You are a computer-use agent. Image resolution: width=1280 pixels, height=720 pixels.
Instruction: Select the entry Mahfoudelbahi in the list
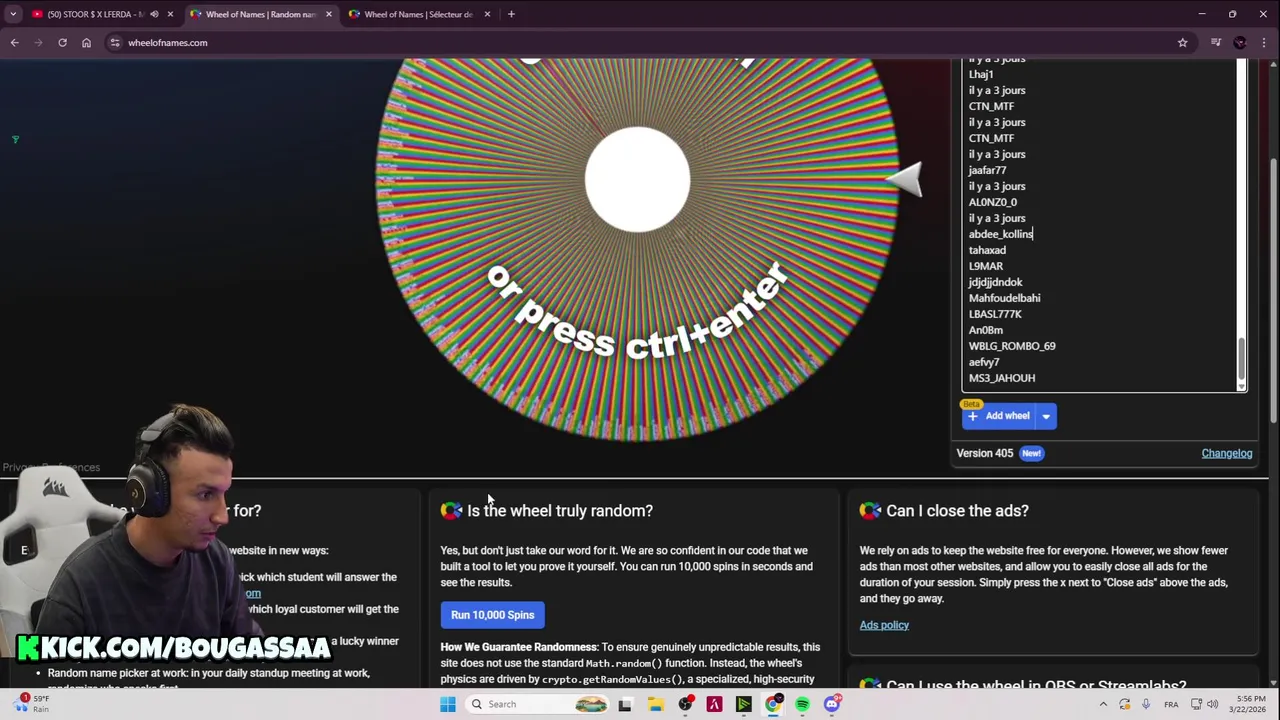(1004, 298)
